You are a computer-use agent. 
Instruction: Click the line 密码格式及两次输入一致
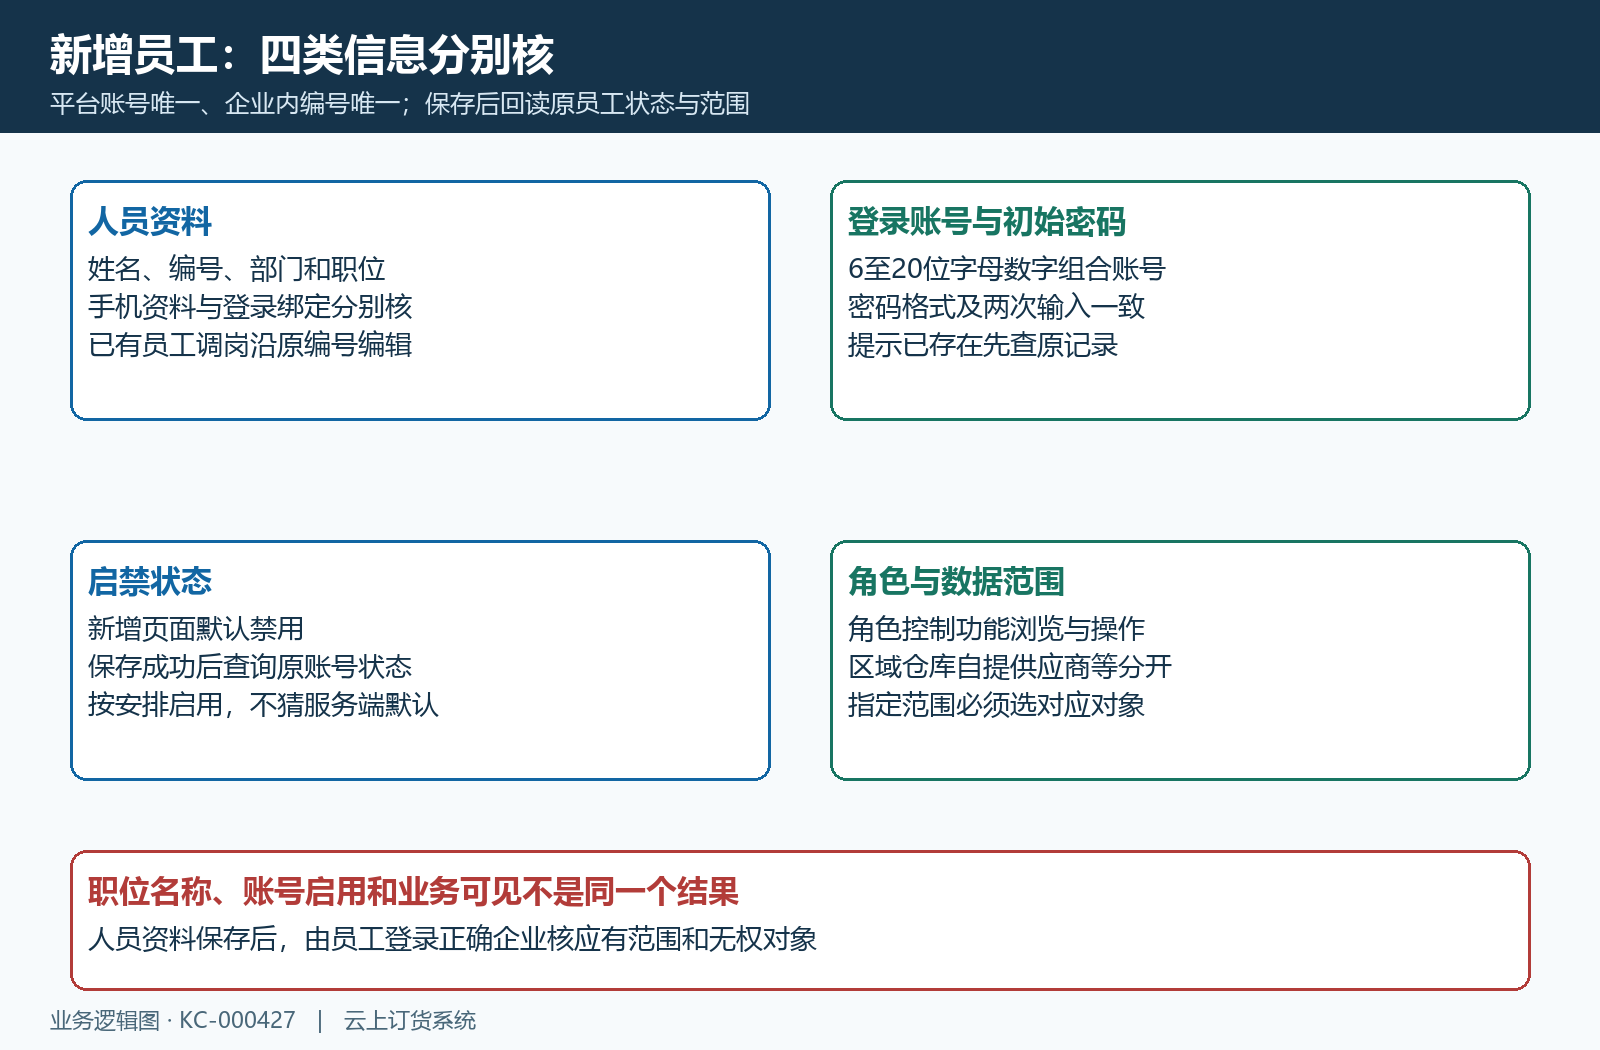tap(996, 307)
